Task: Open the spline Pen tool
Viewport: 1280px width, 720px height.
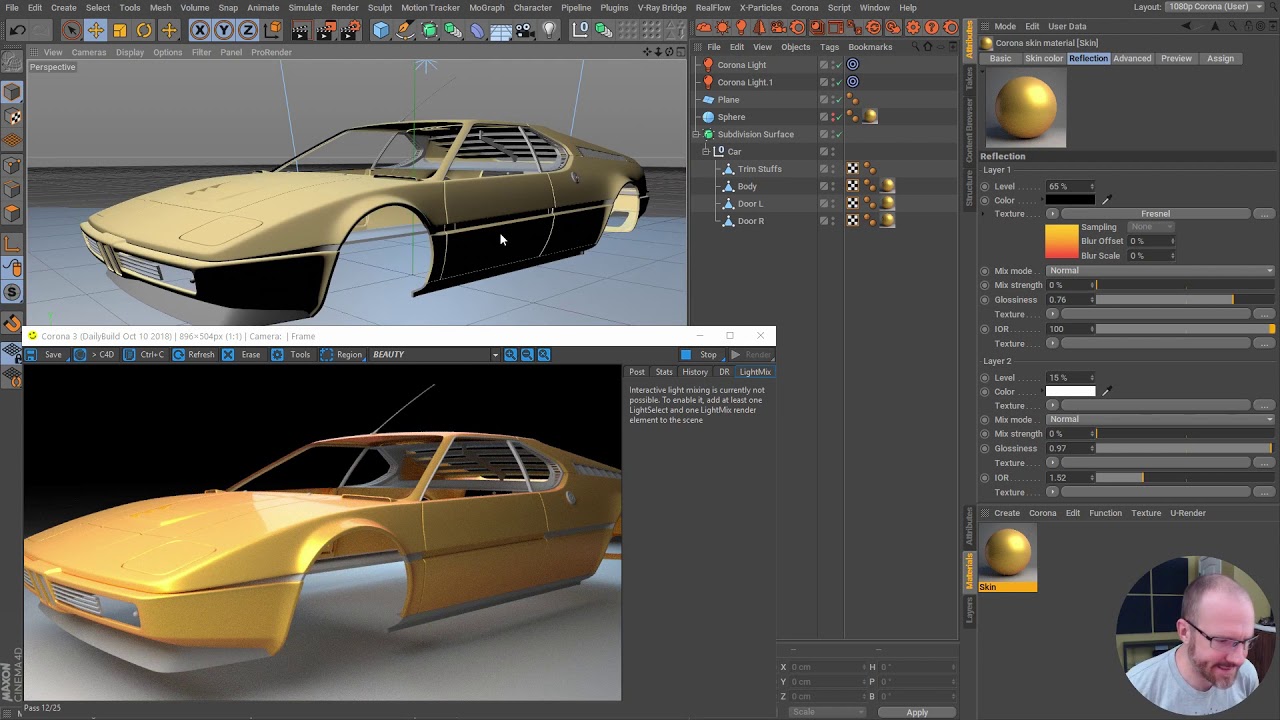Action: coord(405,30)
